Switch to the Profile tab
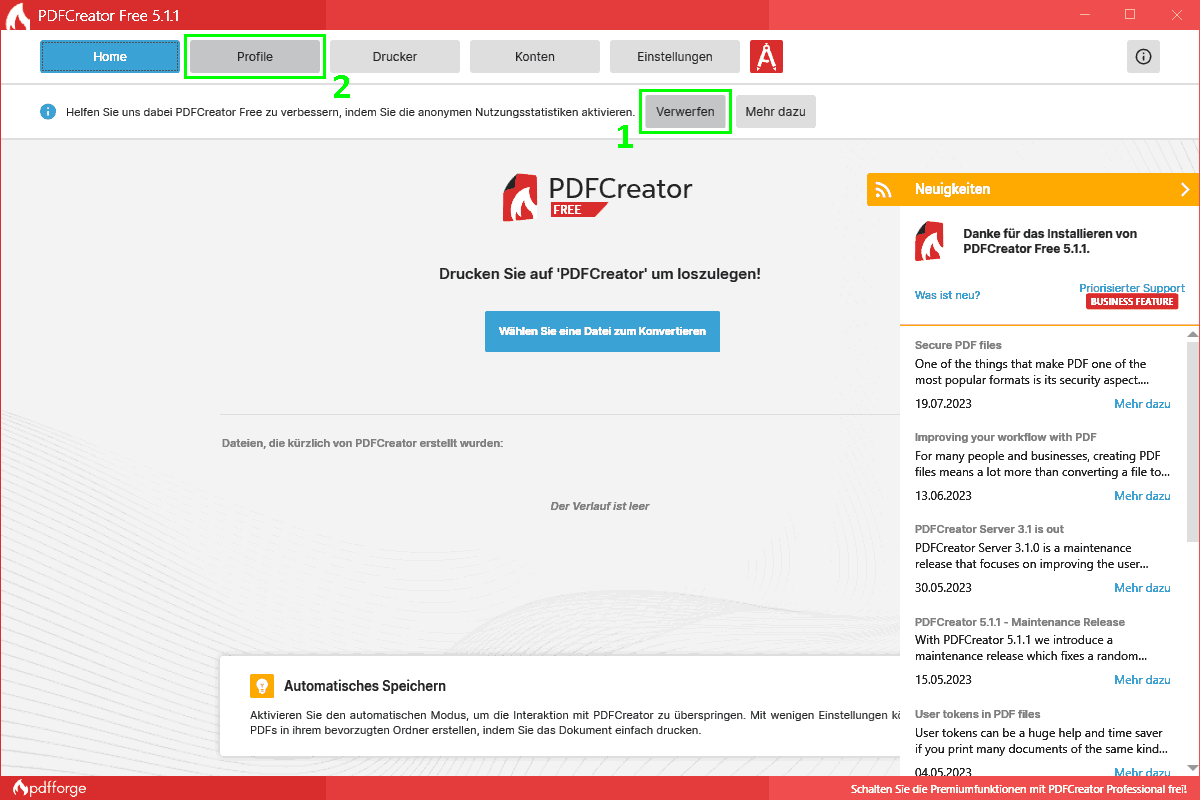The height and width of the screenshot is (800, 1200). 255,57
